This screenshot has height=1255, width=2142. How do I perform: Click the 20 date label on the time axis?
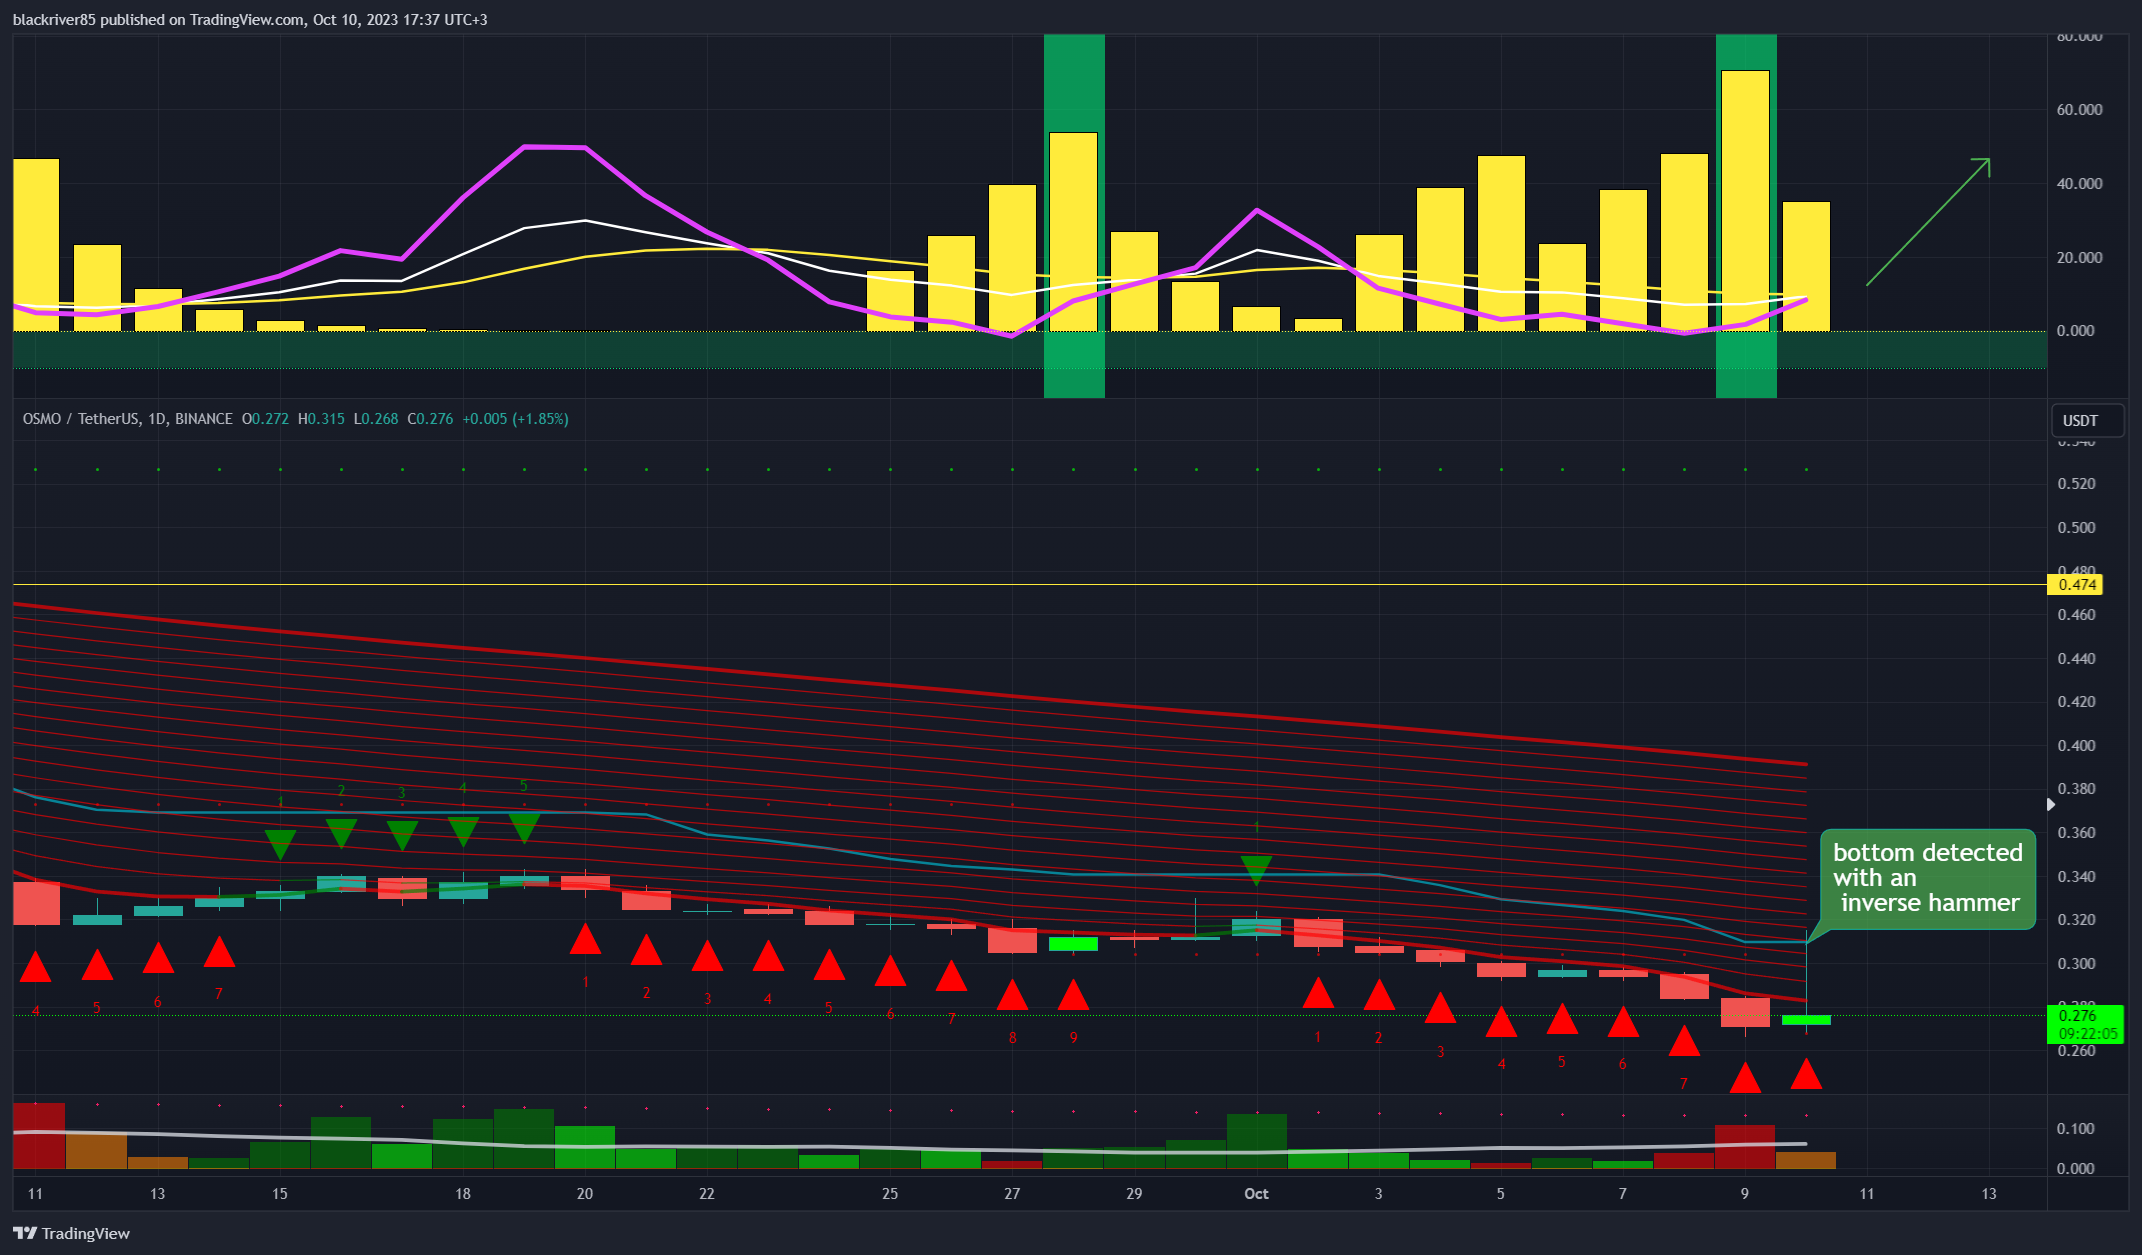pyautogui.click(x=585, y=1194)
